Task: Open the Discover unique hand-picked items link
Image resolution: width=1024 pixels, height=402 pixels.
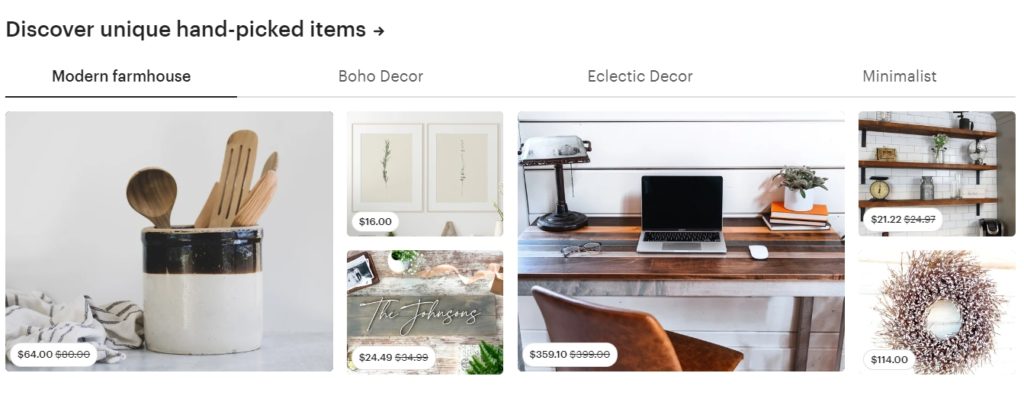Action: [195, 29]
